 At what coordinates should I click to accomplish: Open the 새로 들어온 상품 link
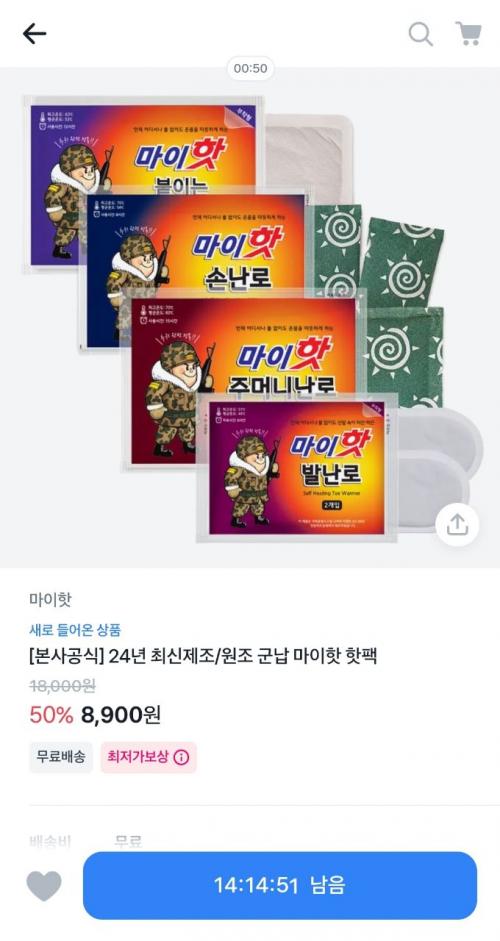tap(75, 630)
